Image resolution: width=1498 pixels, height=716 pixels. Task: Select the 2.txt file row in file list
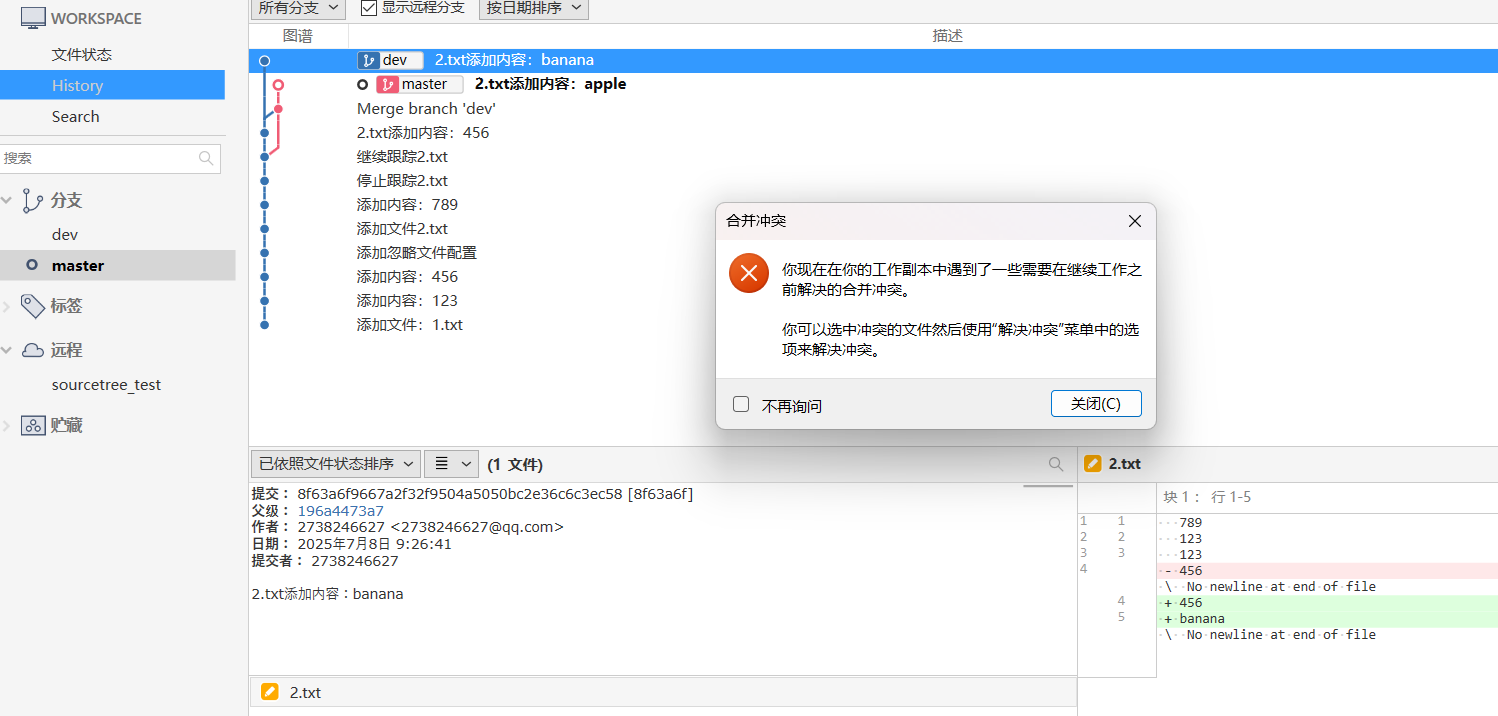click(663, 692)
